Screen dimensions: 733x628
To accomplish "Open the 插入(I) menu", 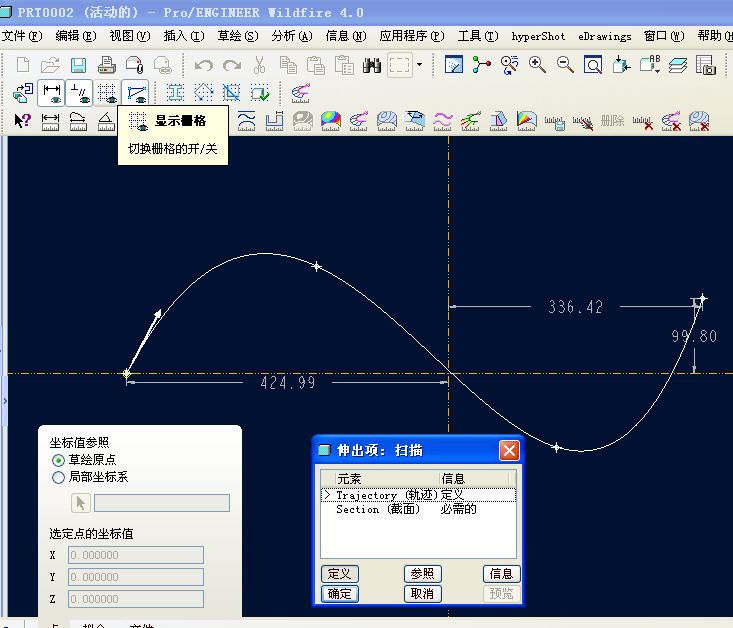I will [x=184, y=36].
